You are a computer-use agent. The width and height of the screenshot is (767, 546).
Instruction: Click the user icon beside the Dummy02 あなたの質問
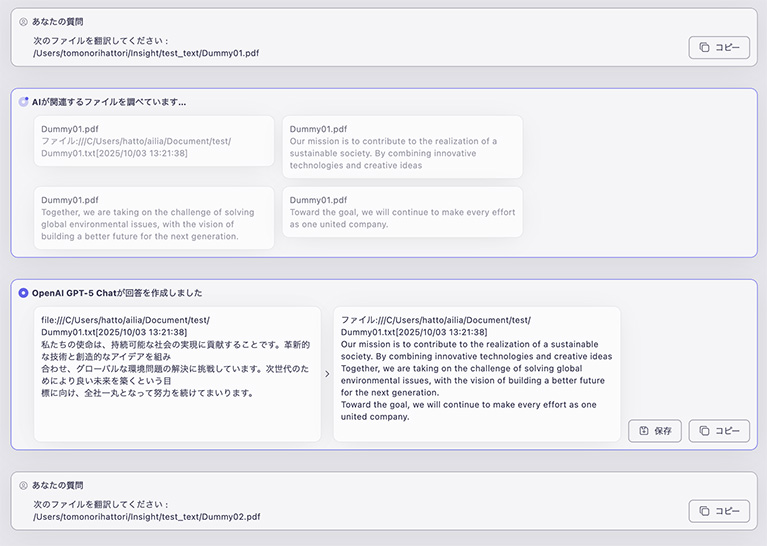(x=23, y=485)
